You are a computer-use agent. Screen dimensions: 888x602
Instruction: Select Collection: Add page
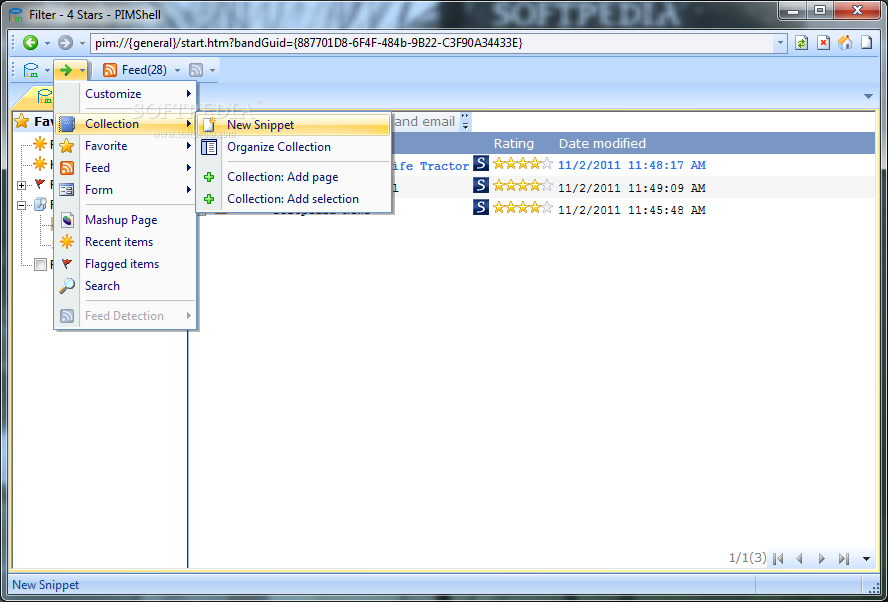(294, 177)
